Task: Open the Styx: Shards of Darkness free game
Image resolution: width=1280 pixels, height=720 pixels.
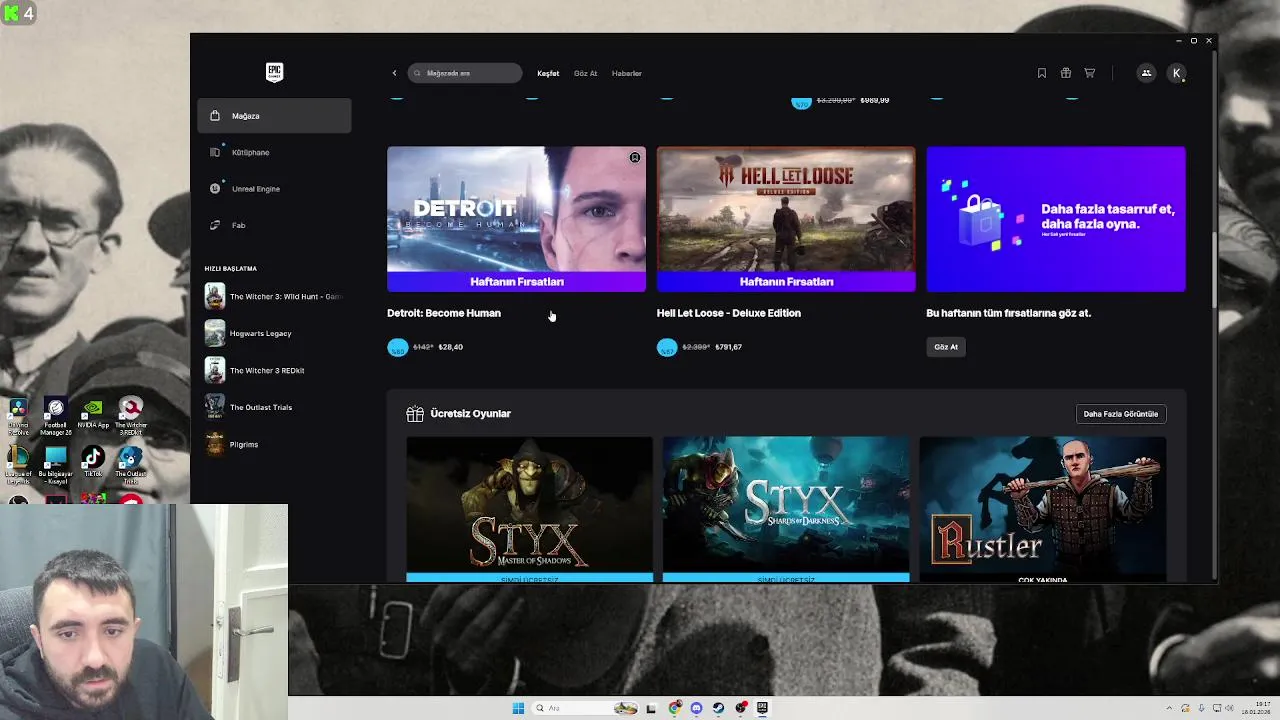Action: coord(786,509)
